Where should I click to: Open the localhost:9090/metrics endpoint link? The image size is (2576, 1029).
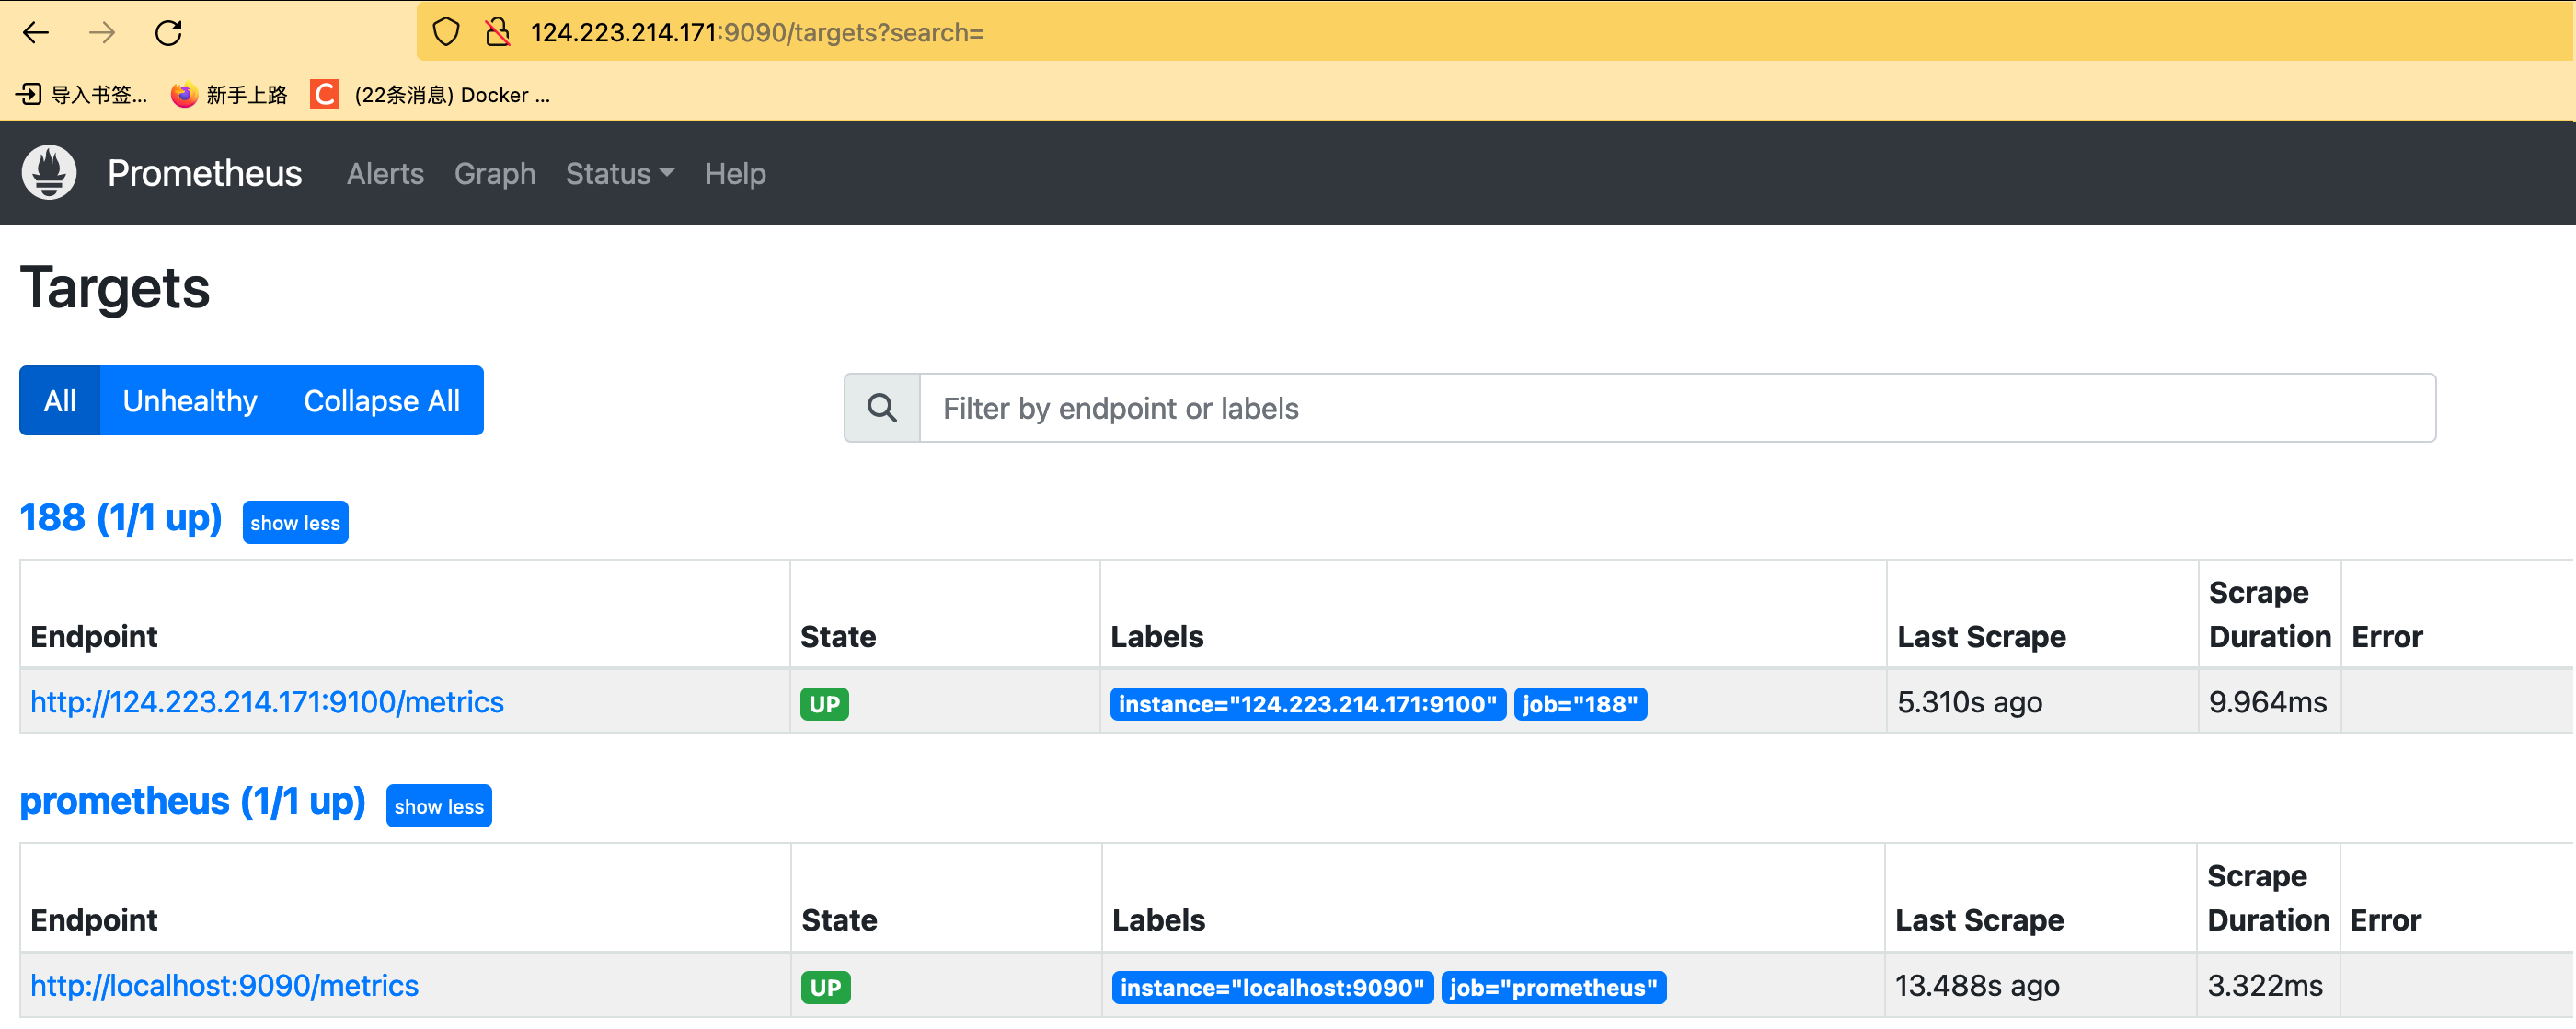pos(224,985)
